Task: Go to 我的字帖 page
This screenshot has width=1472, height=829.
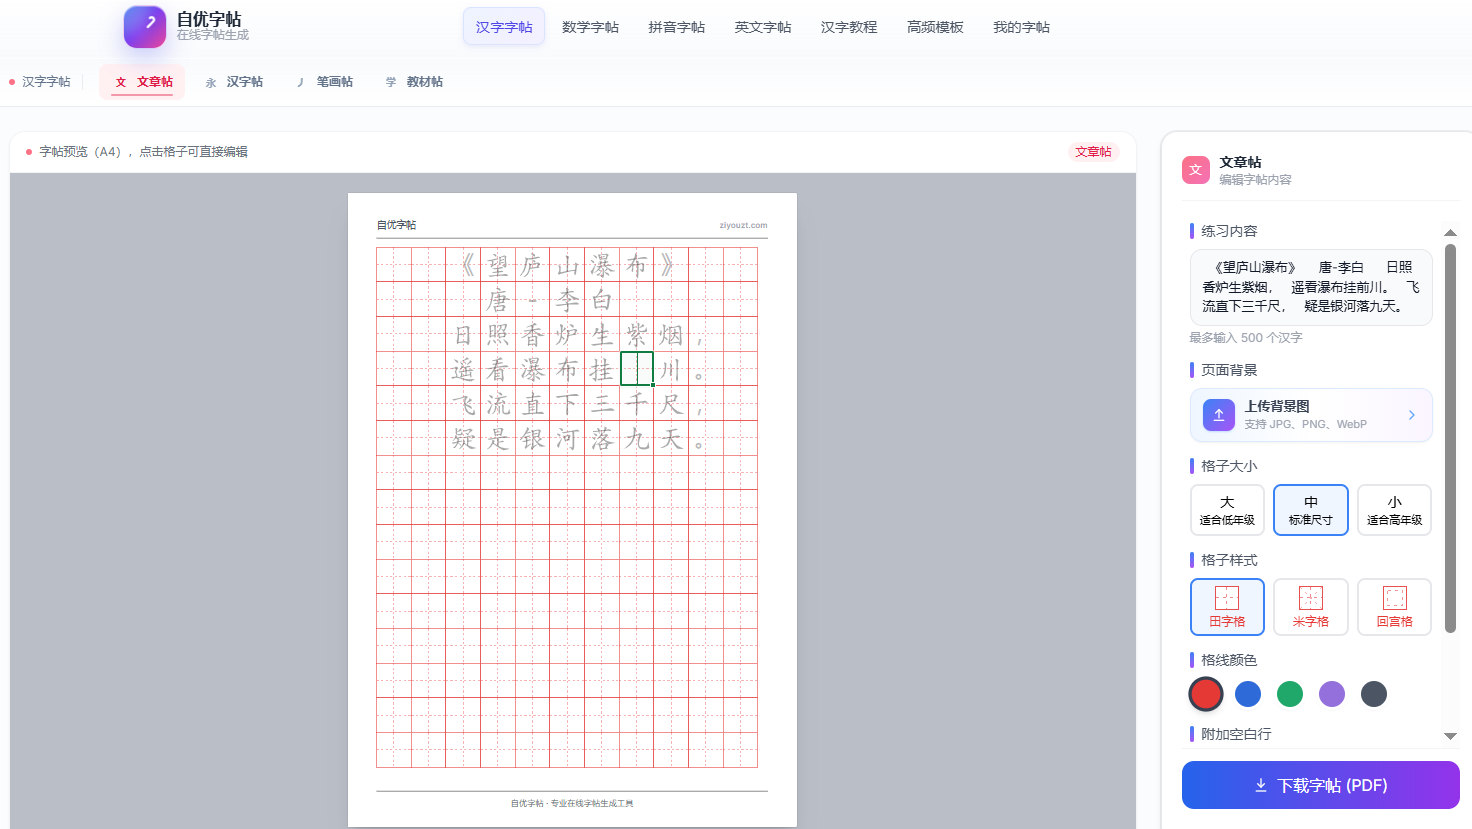Action: (x=1021, y=27)
